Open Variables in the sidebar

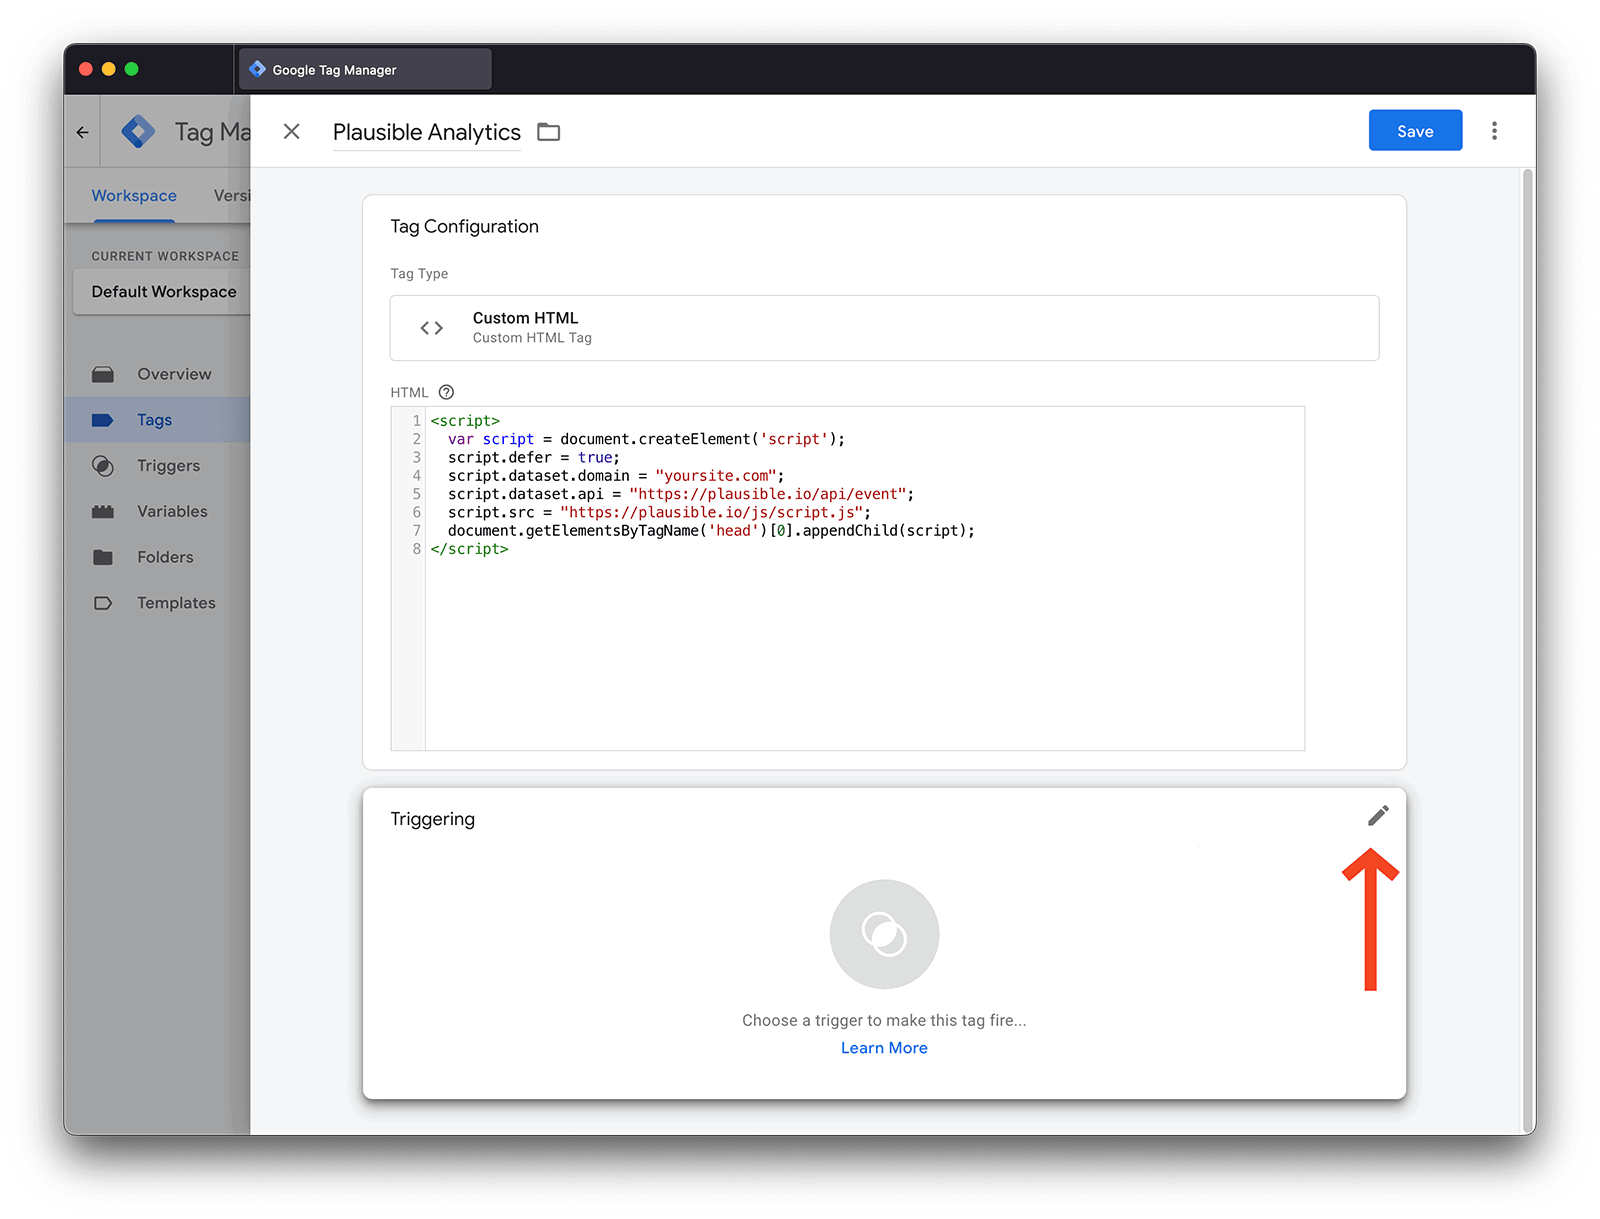172,512
